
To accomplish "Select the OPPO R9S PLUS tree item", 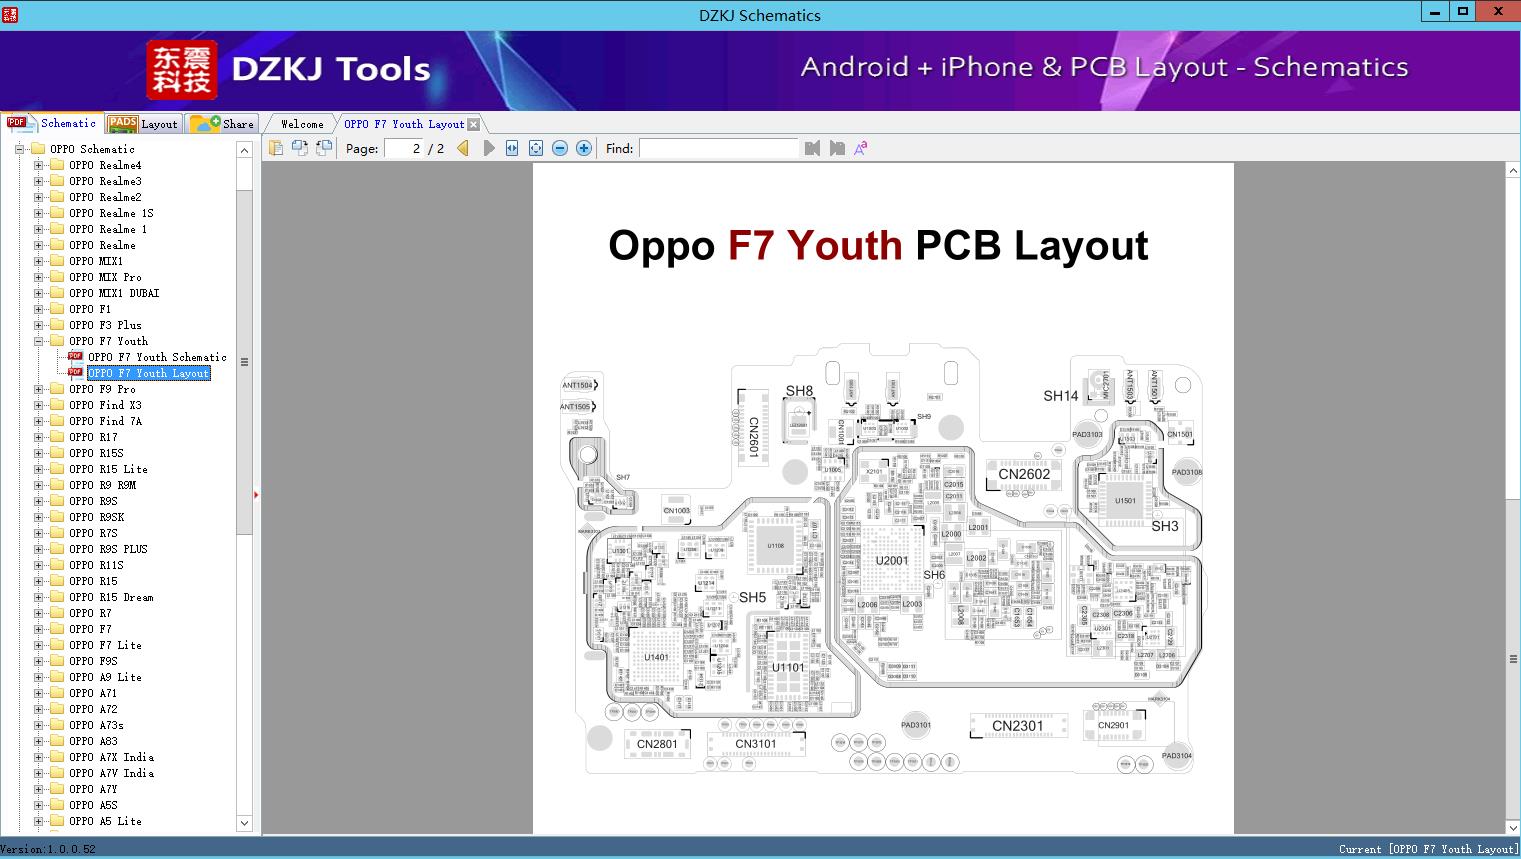I will (108, 549).
